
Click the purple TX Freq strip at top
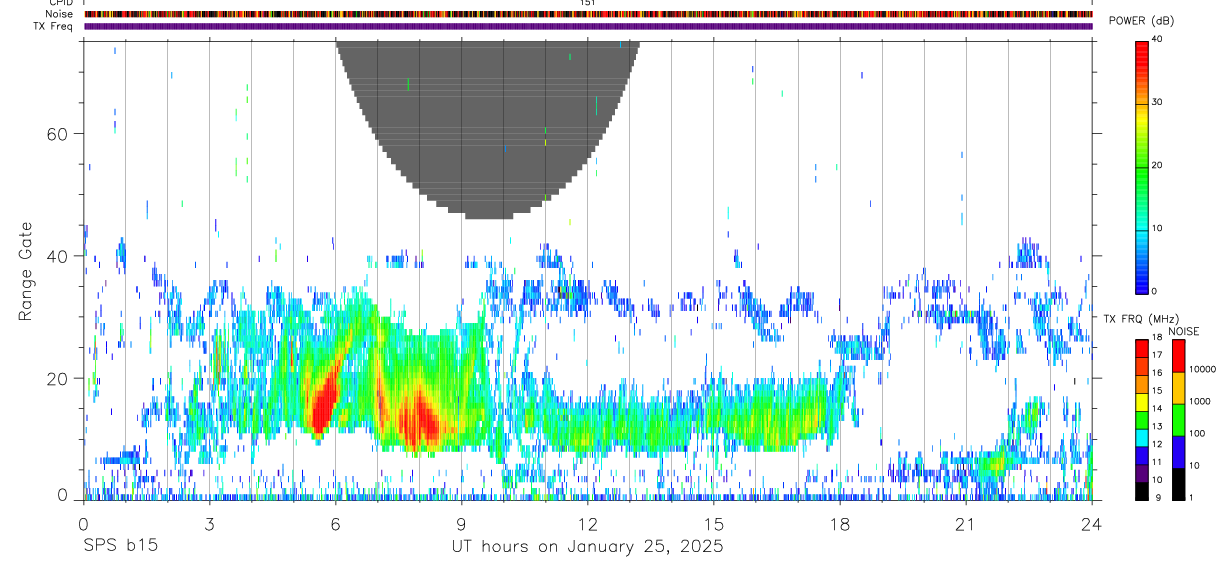pyautogui.click(x=588, y=26)
